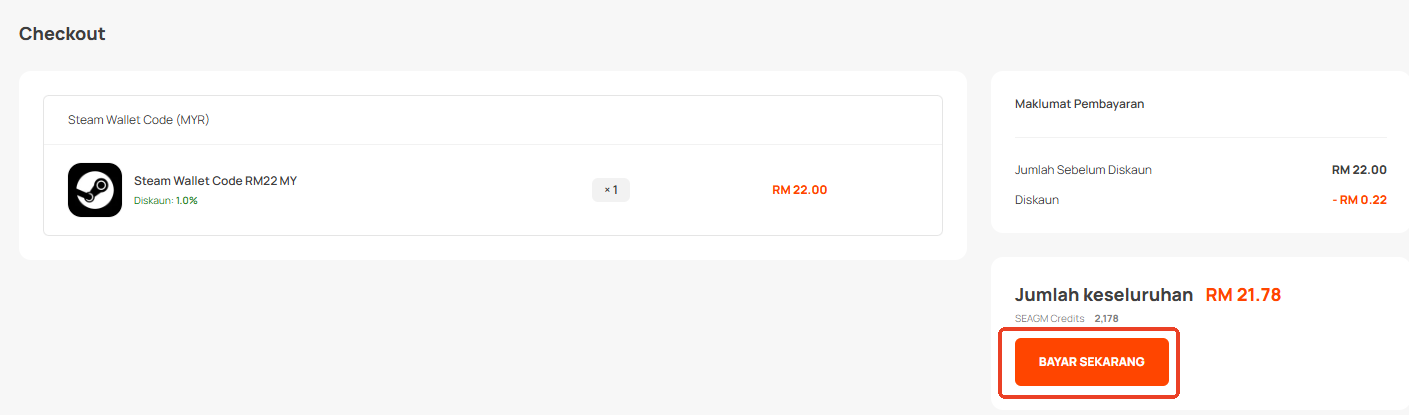Click empty area right of BAYAR SEKARANG

[x=1290, y=362]
